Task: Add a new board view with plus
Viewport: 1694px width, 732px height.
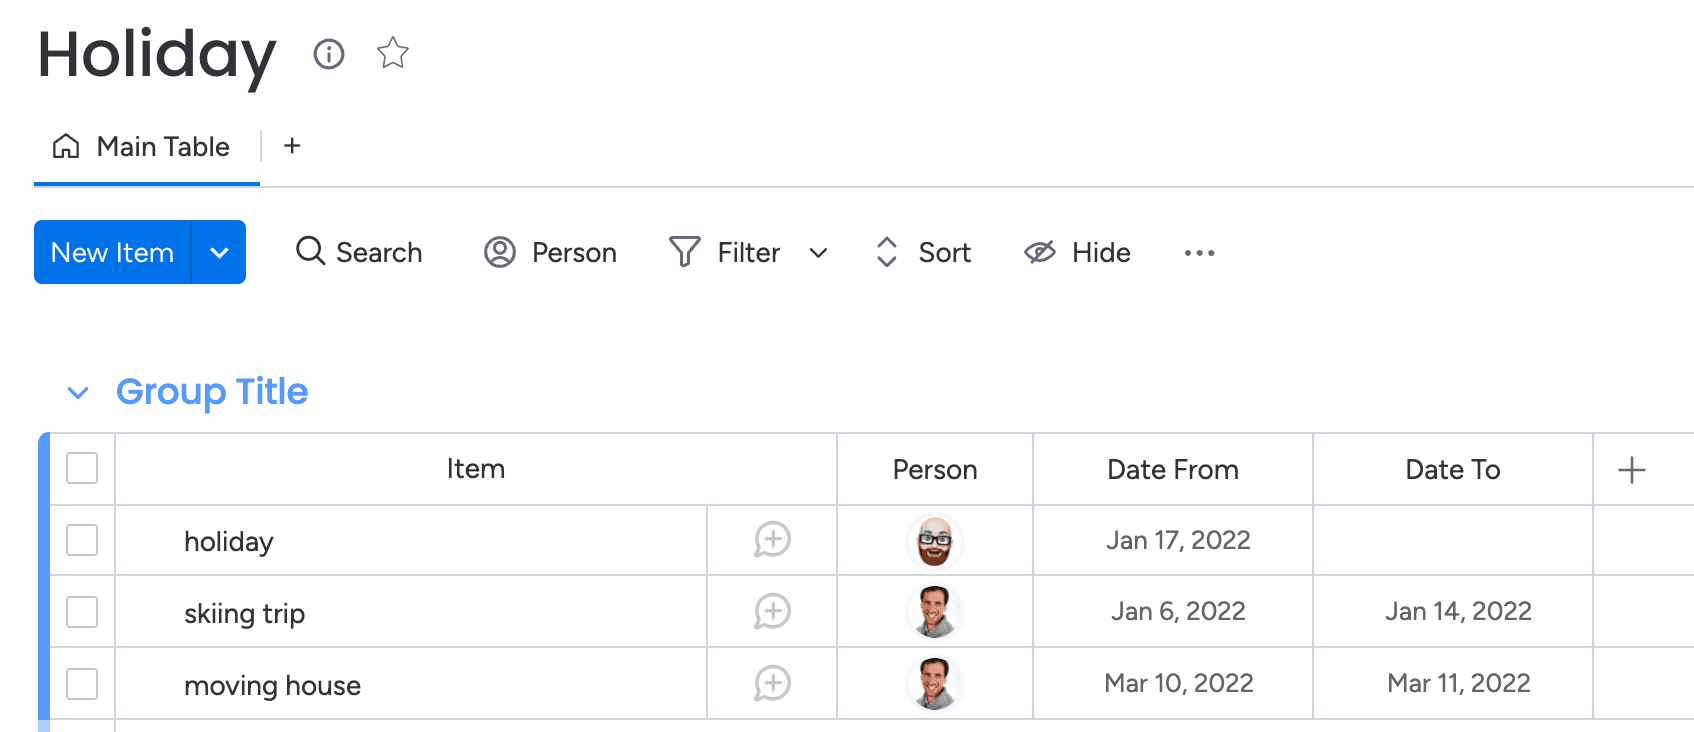Action: pyautogui.click(x=292, y=146)
